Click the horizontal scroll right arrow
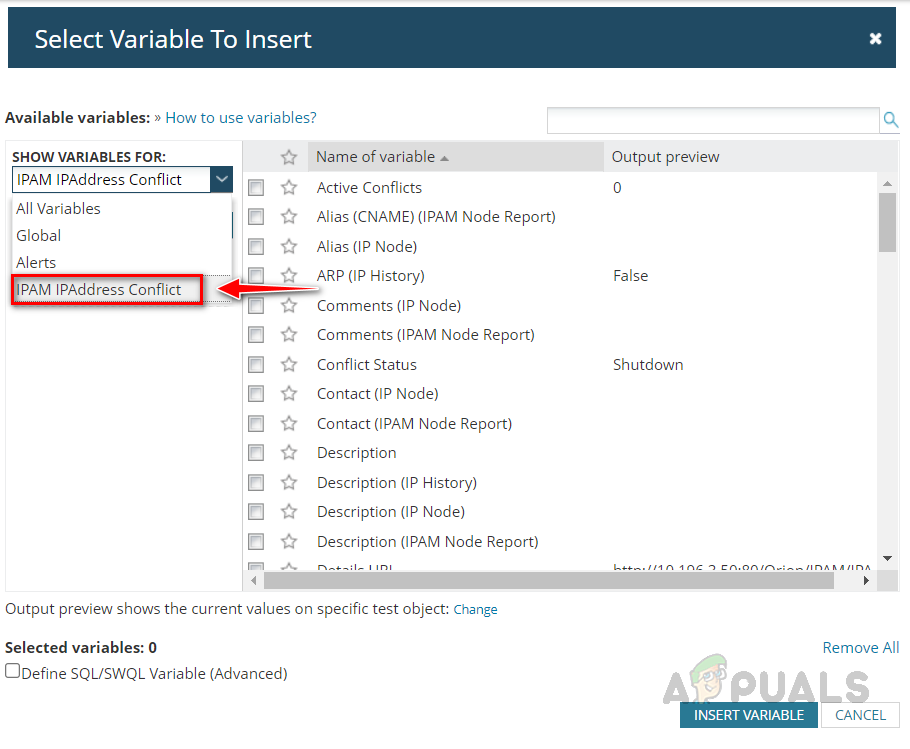 tap(866, 580)
